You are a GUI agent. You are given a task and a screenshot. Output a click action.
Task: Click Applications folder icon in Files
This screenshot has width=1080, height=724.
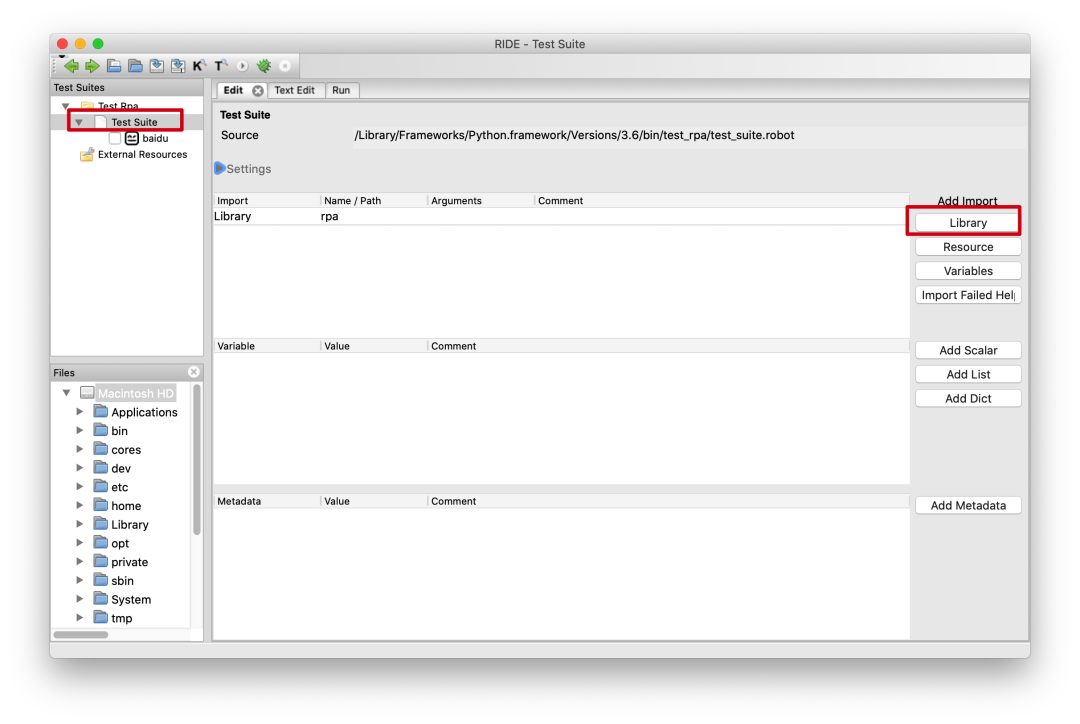[101, 411]
